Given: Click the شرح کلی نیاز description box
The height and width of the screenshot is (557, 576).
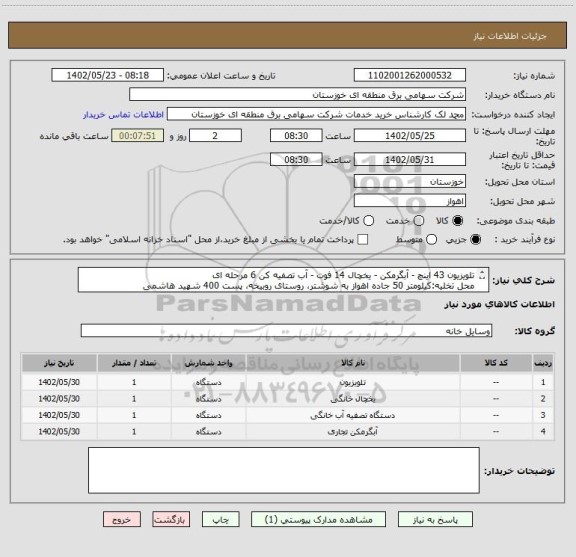Looking at the screenshot, I should coord(283,280).
